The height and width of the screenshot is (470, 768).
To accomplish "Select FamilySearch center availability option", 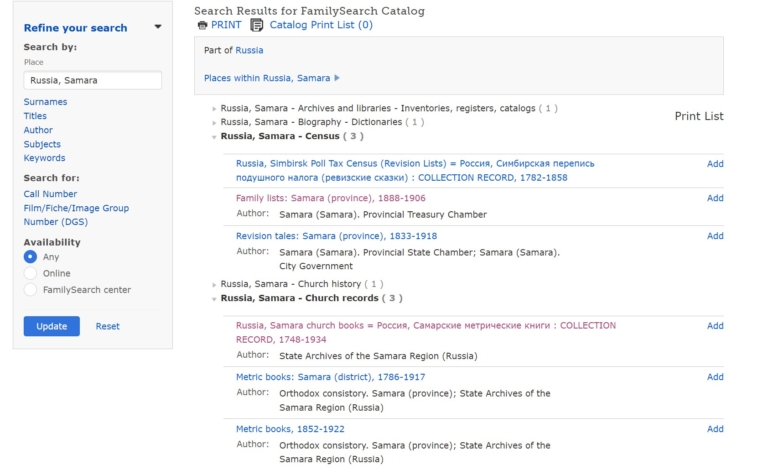I will pos(30,290).
